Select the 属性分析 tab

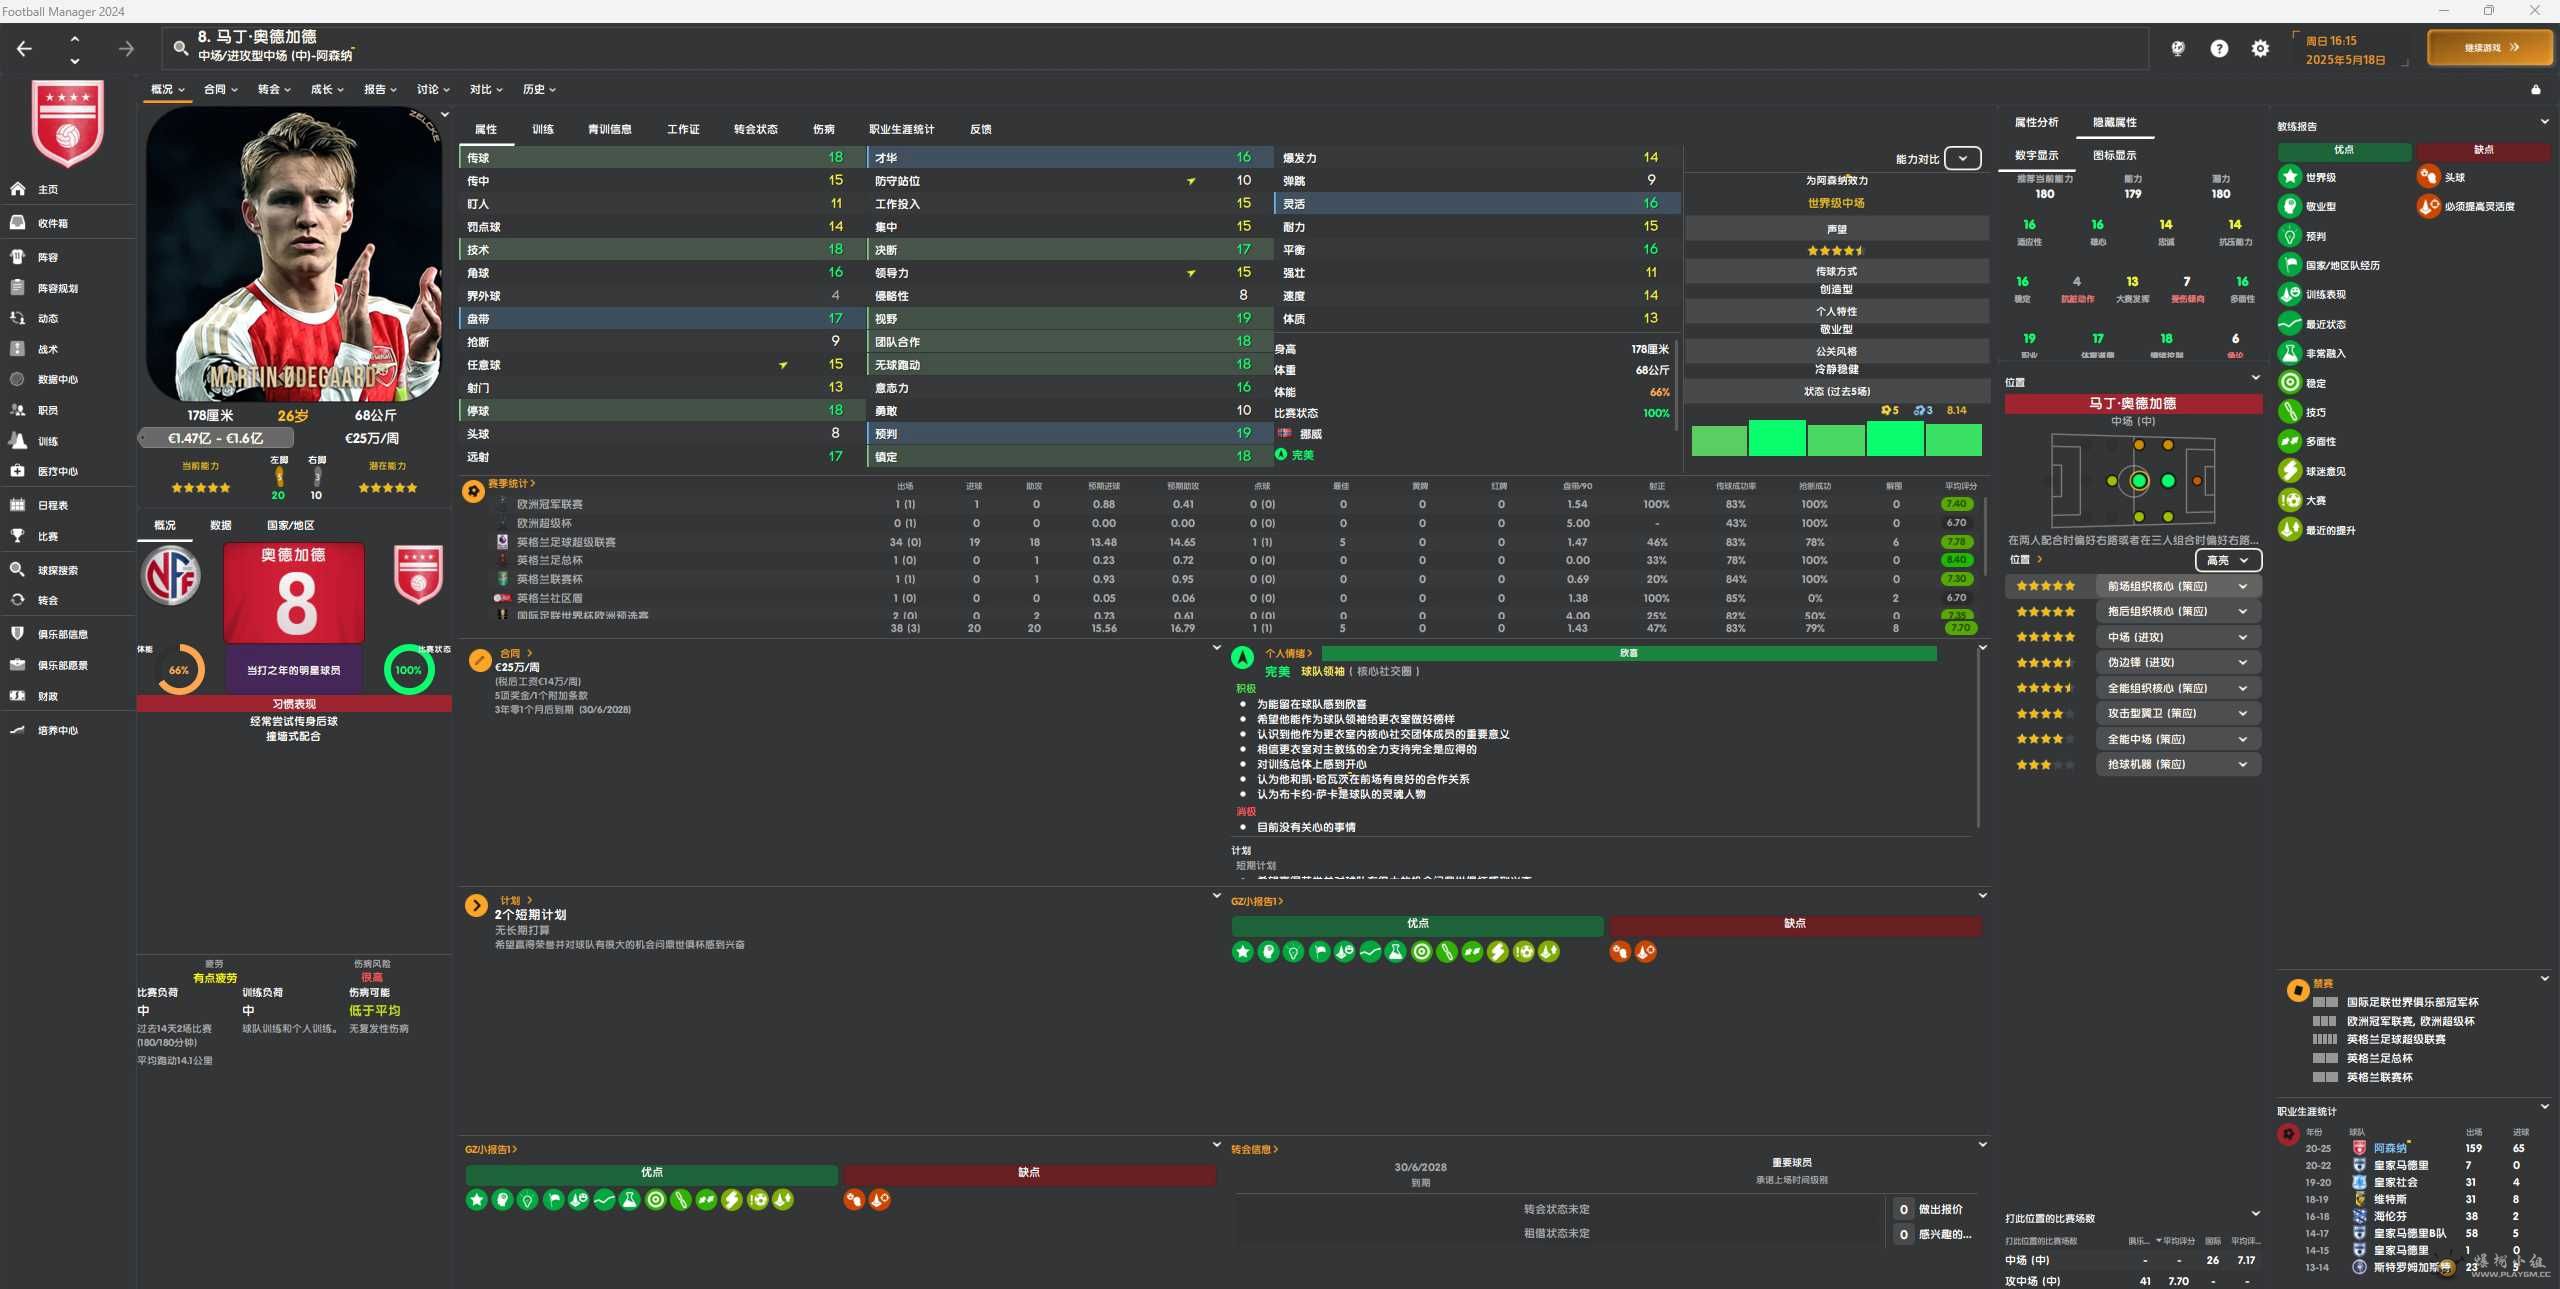click(x=2036, y=123)
